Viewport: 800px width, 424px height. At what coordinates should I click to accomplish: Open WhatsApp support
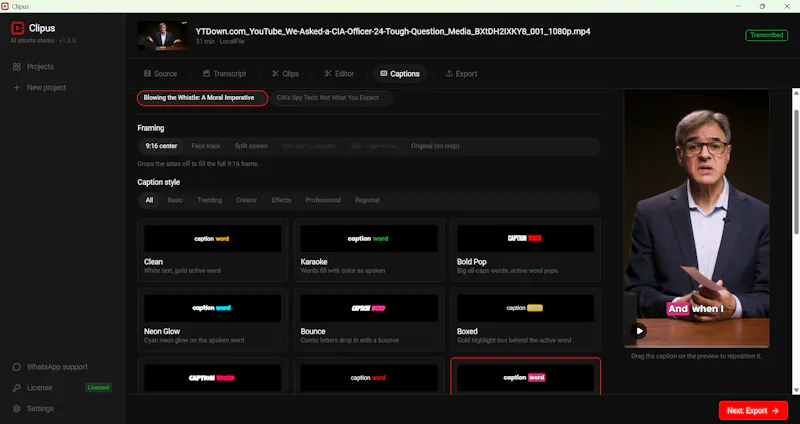[50, 367]
